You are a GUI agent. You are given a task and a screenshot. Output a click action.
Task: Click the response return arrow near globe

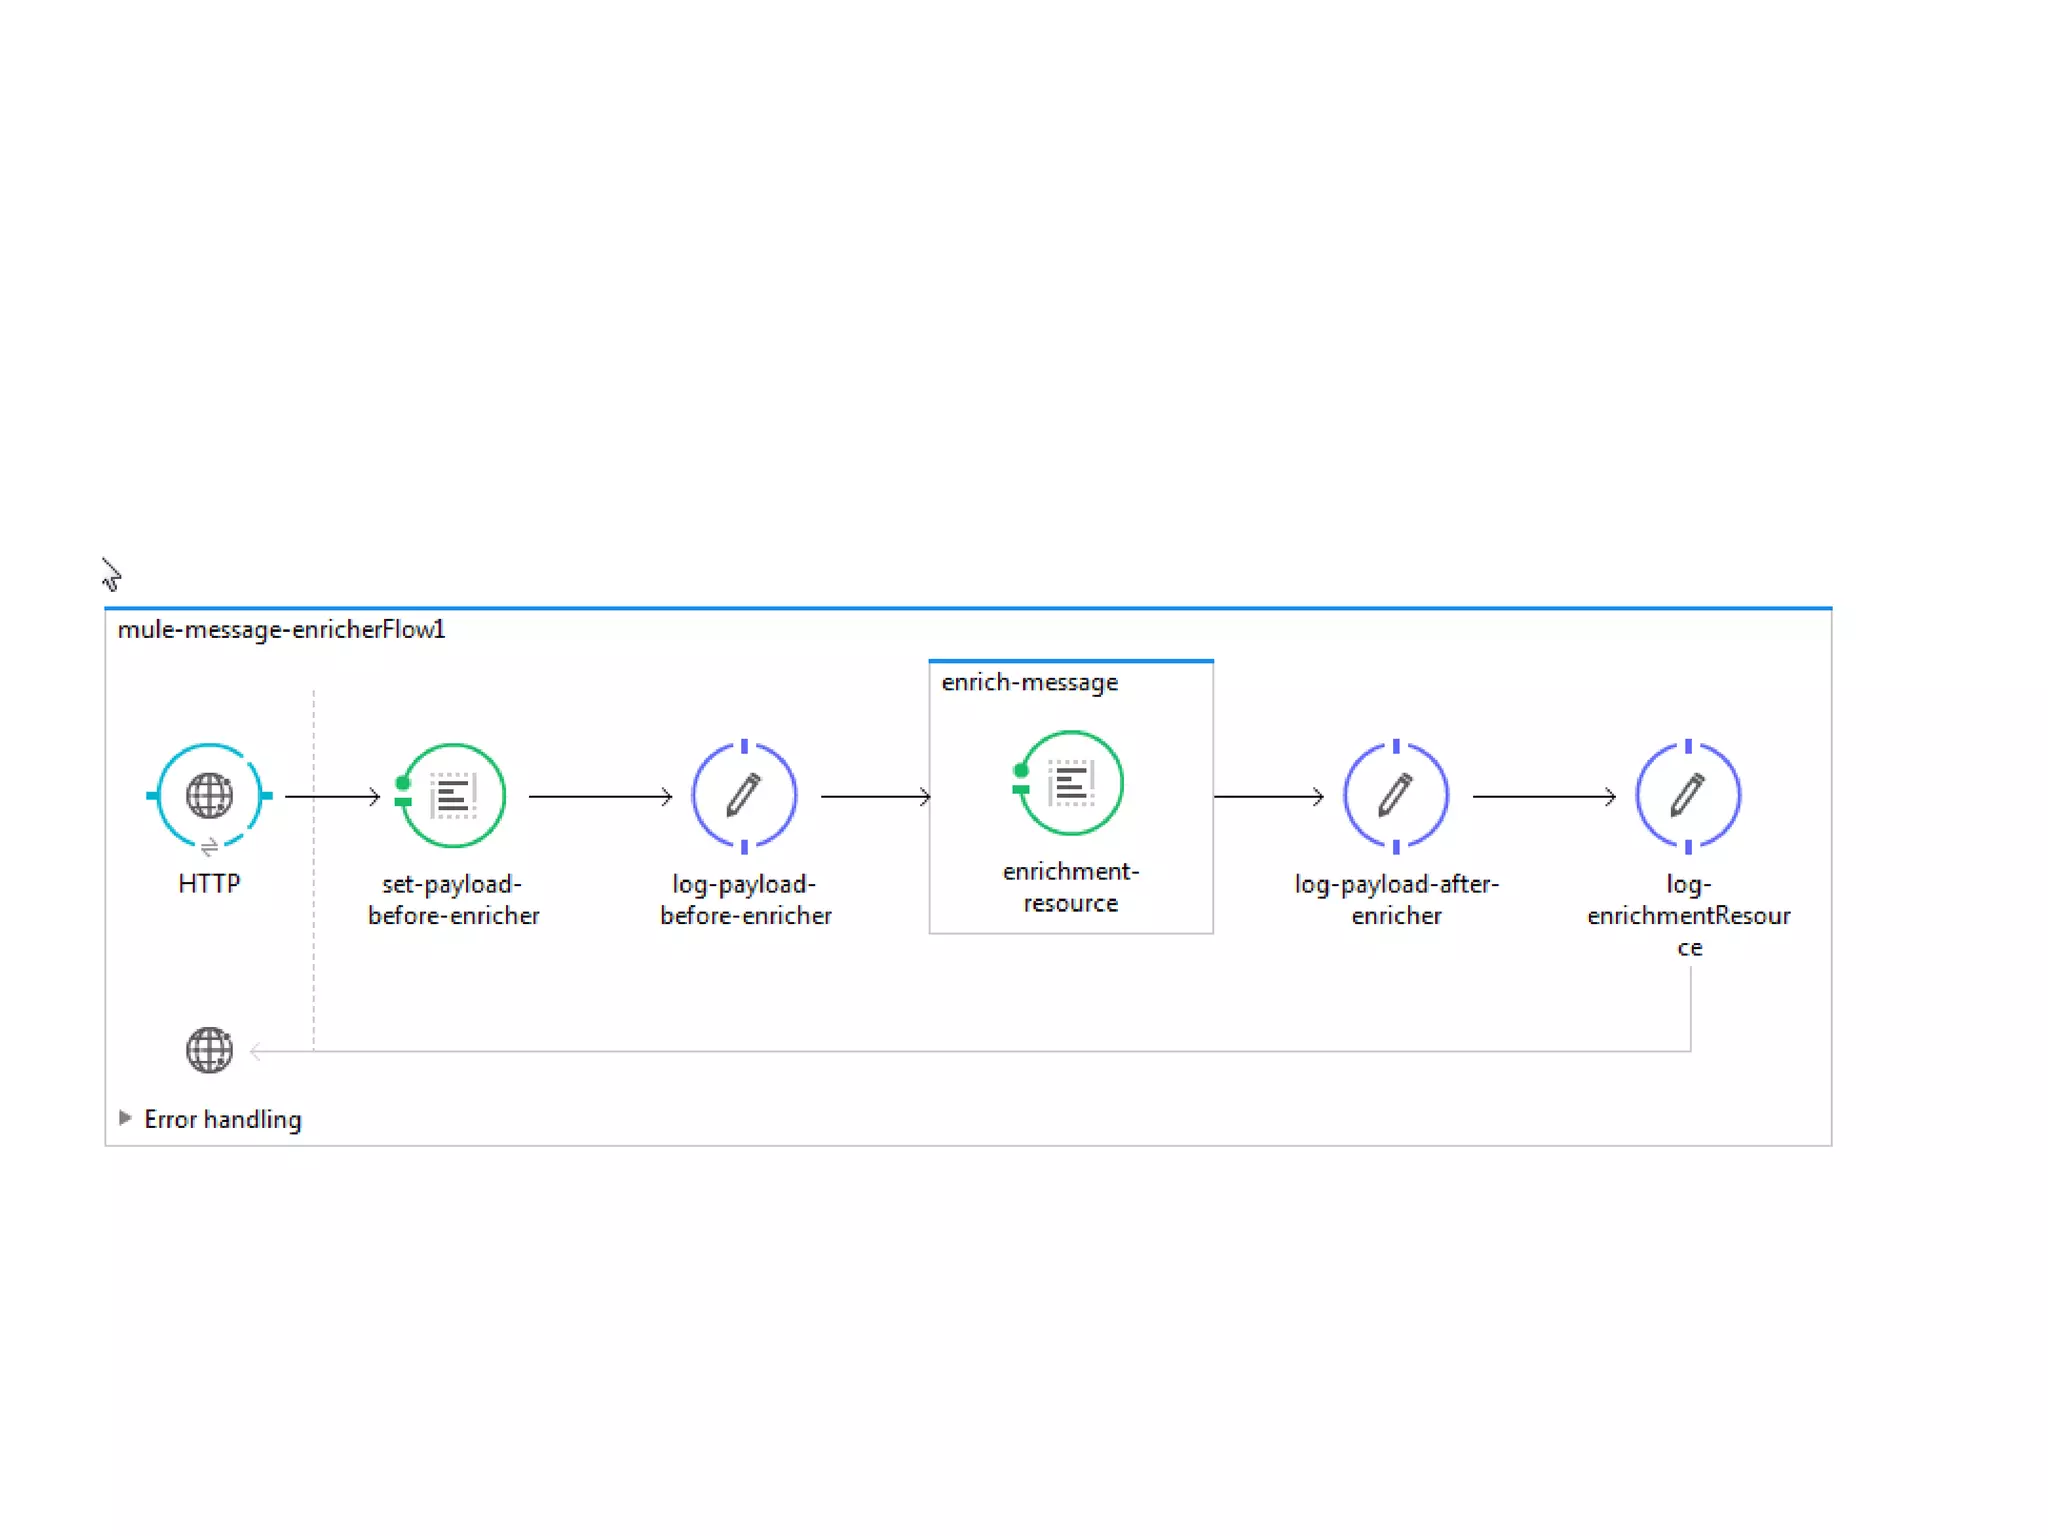259,1051
